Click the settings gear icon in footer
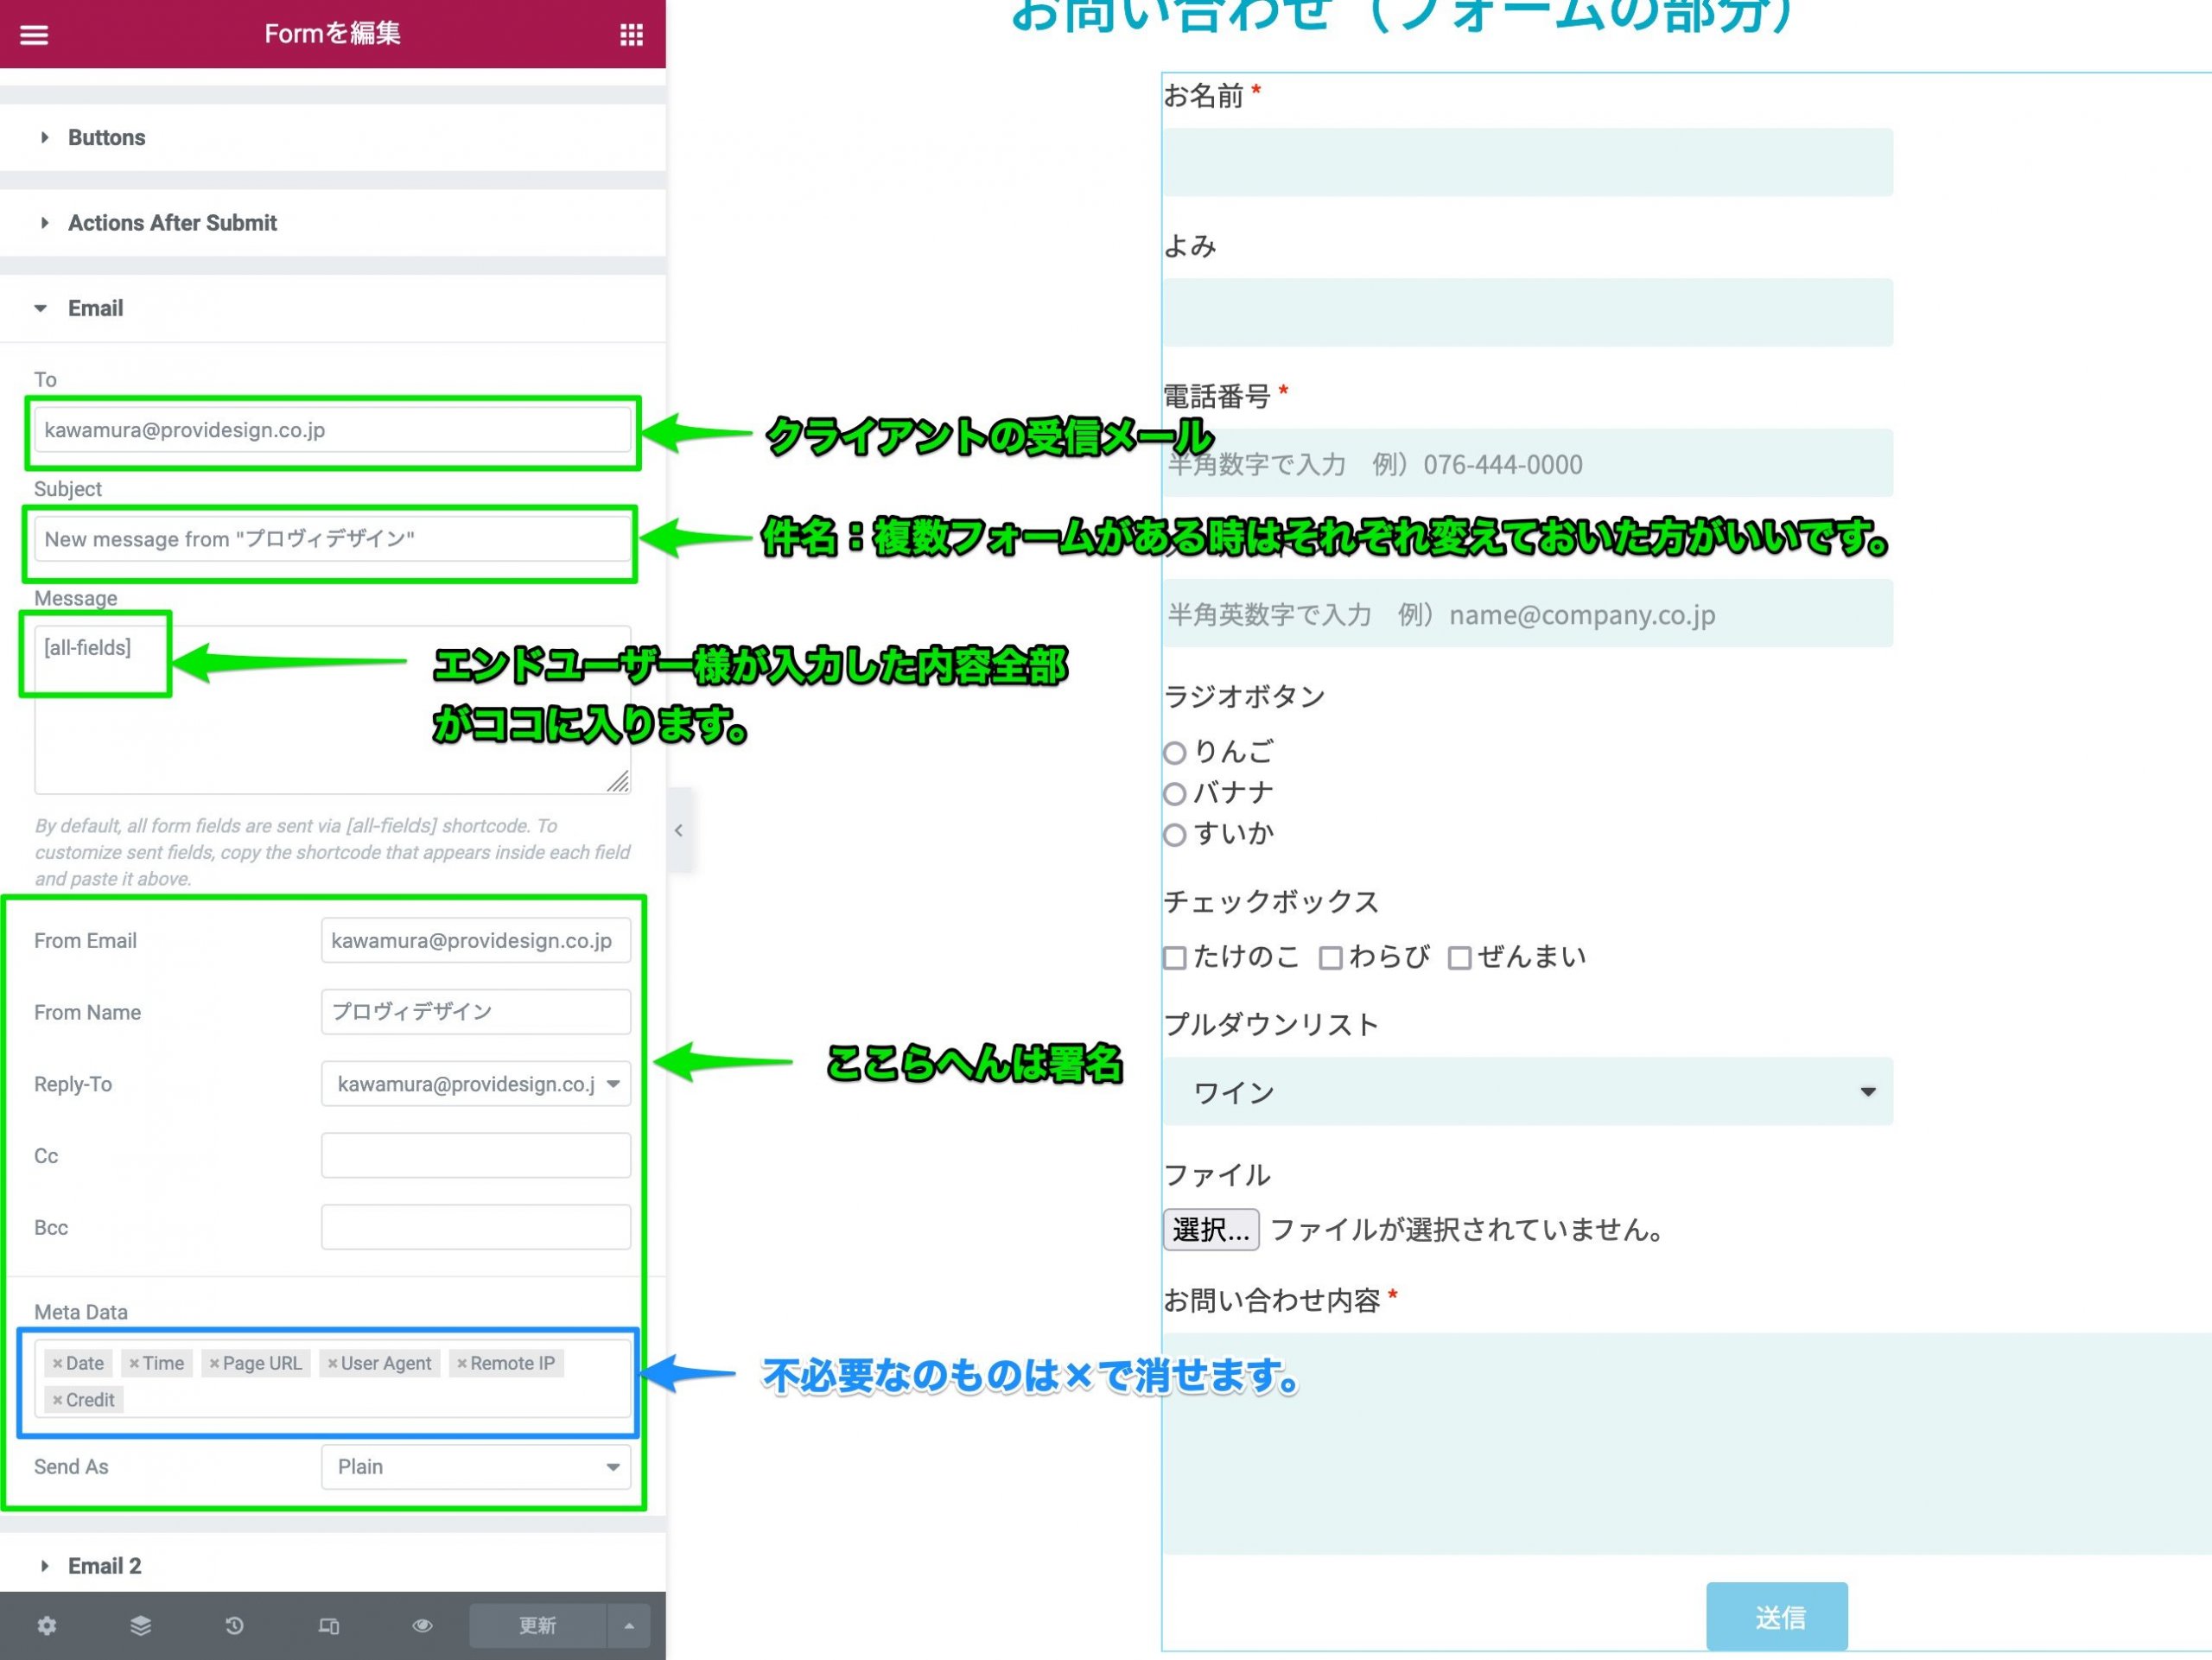This screenshot has height=1660, width=2212. 47,1625
